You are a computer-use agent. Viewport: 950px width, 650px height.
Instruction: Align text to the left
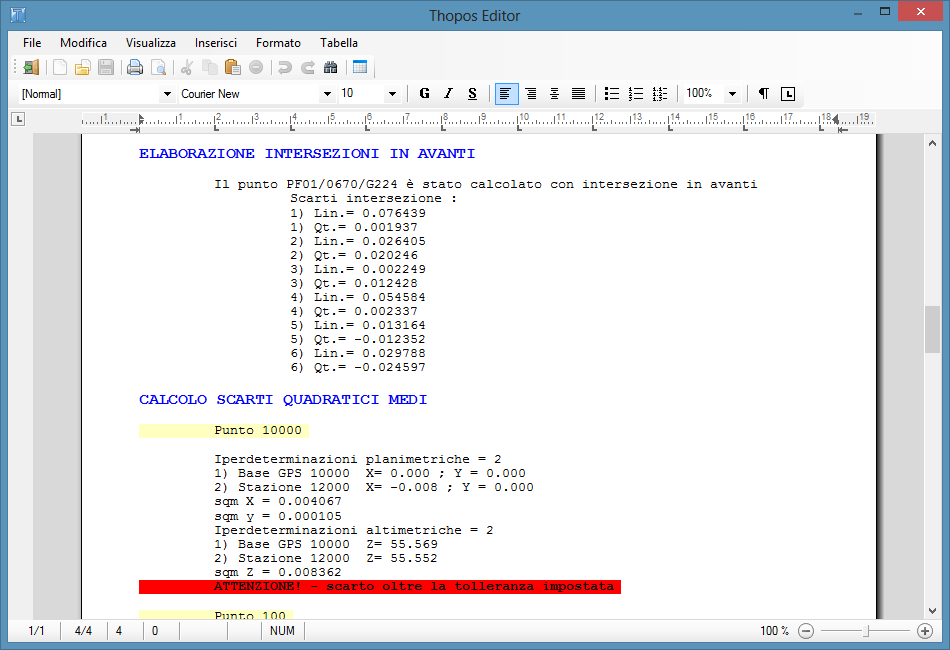(x=506, y=93)
